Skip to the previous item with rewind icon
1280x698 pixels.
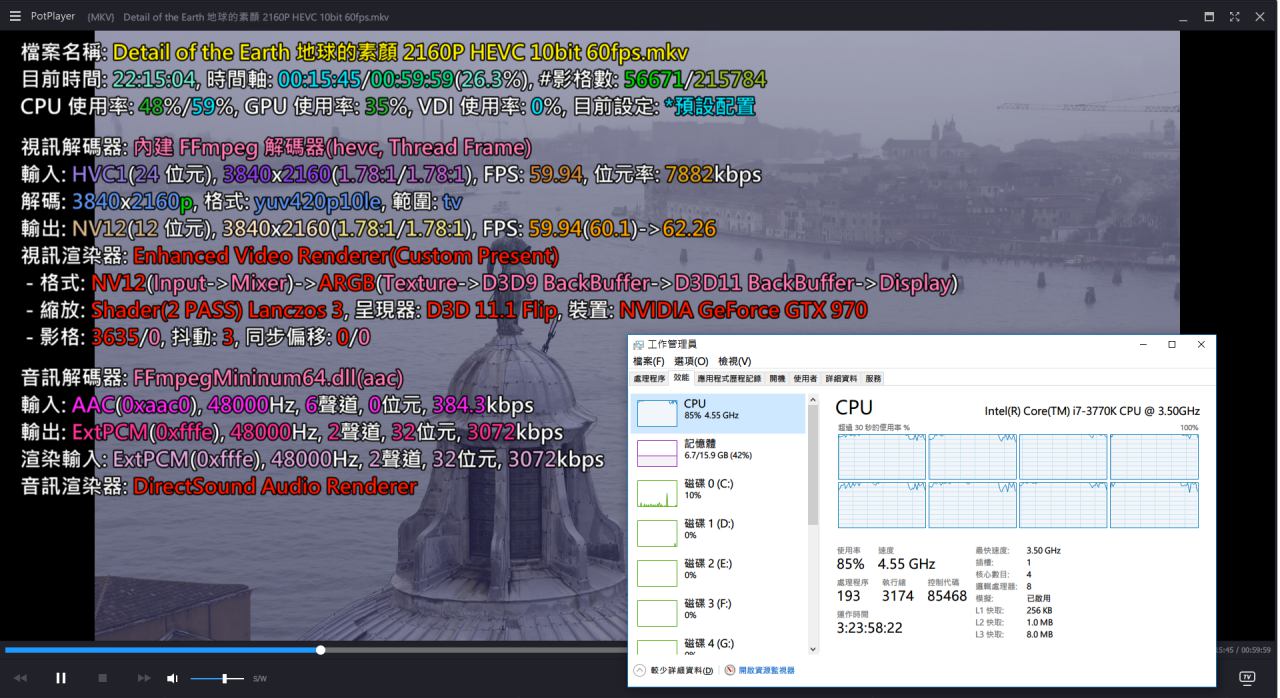pos(21,678)
